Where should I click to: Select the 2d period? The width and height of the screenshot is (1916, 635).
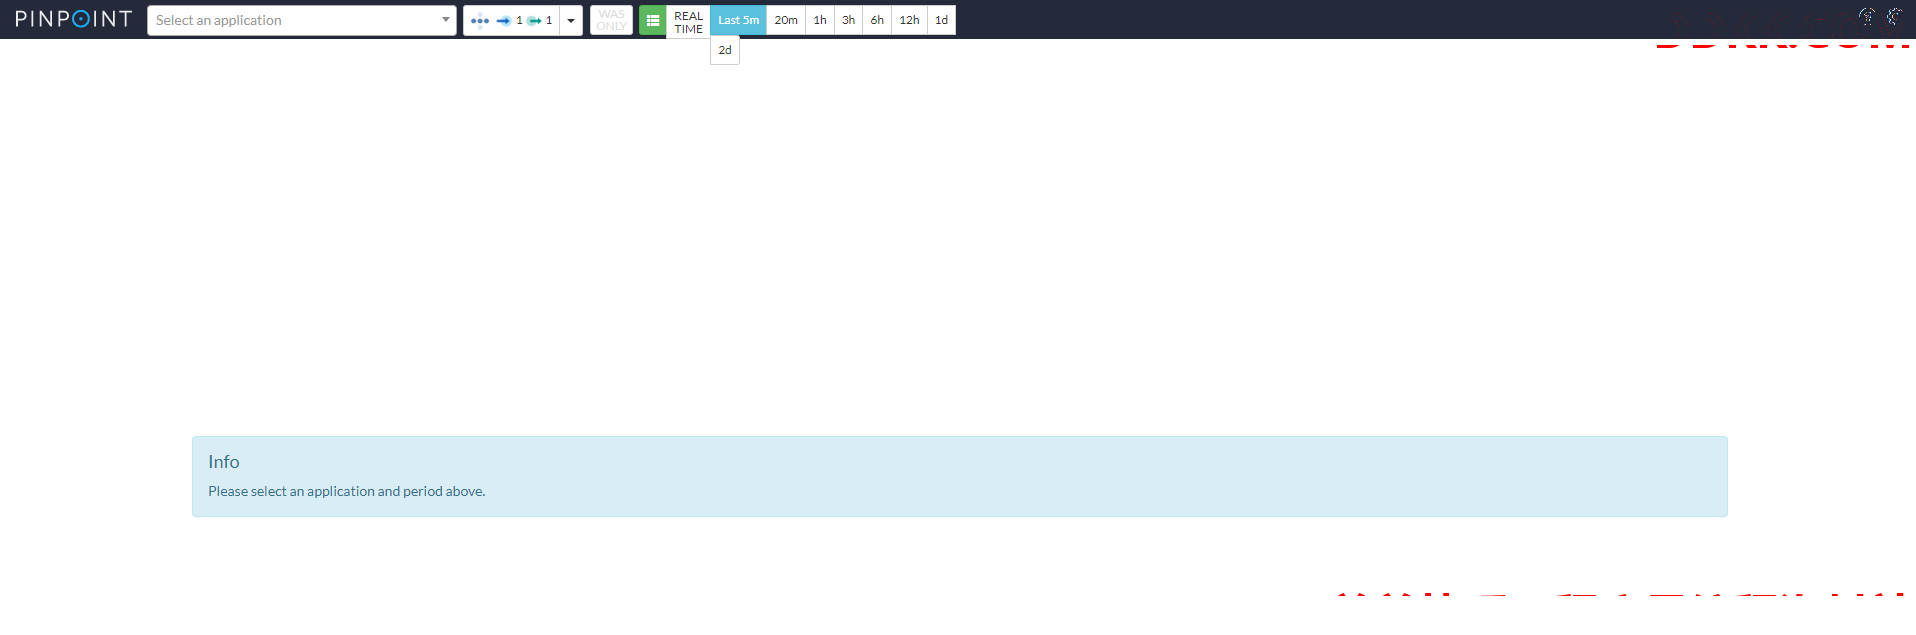725,50
